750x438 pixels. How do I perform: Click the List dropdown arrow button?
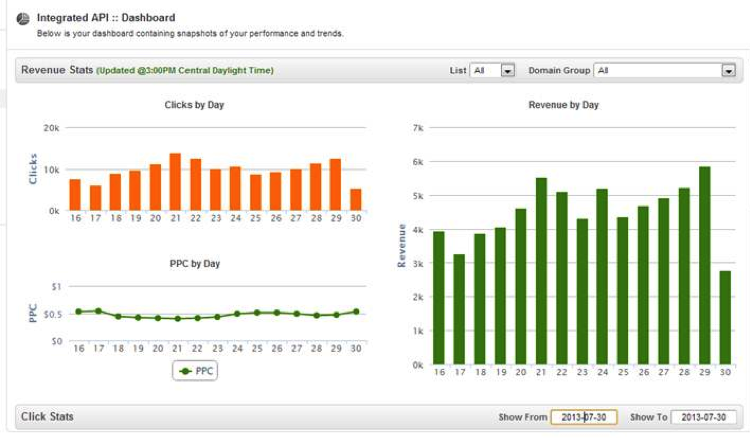(x=507, y=71)
